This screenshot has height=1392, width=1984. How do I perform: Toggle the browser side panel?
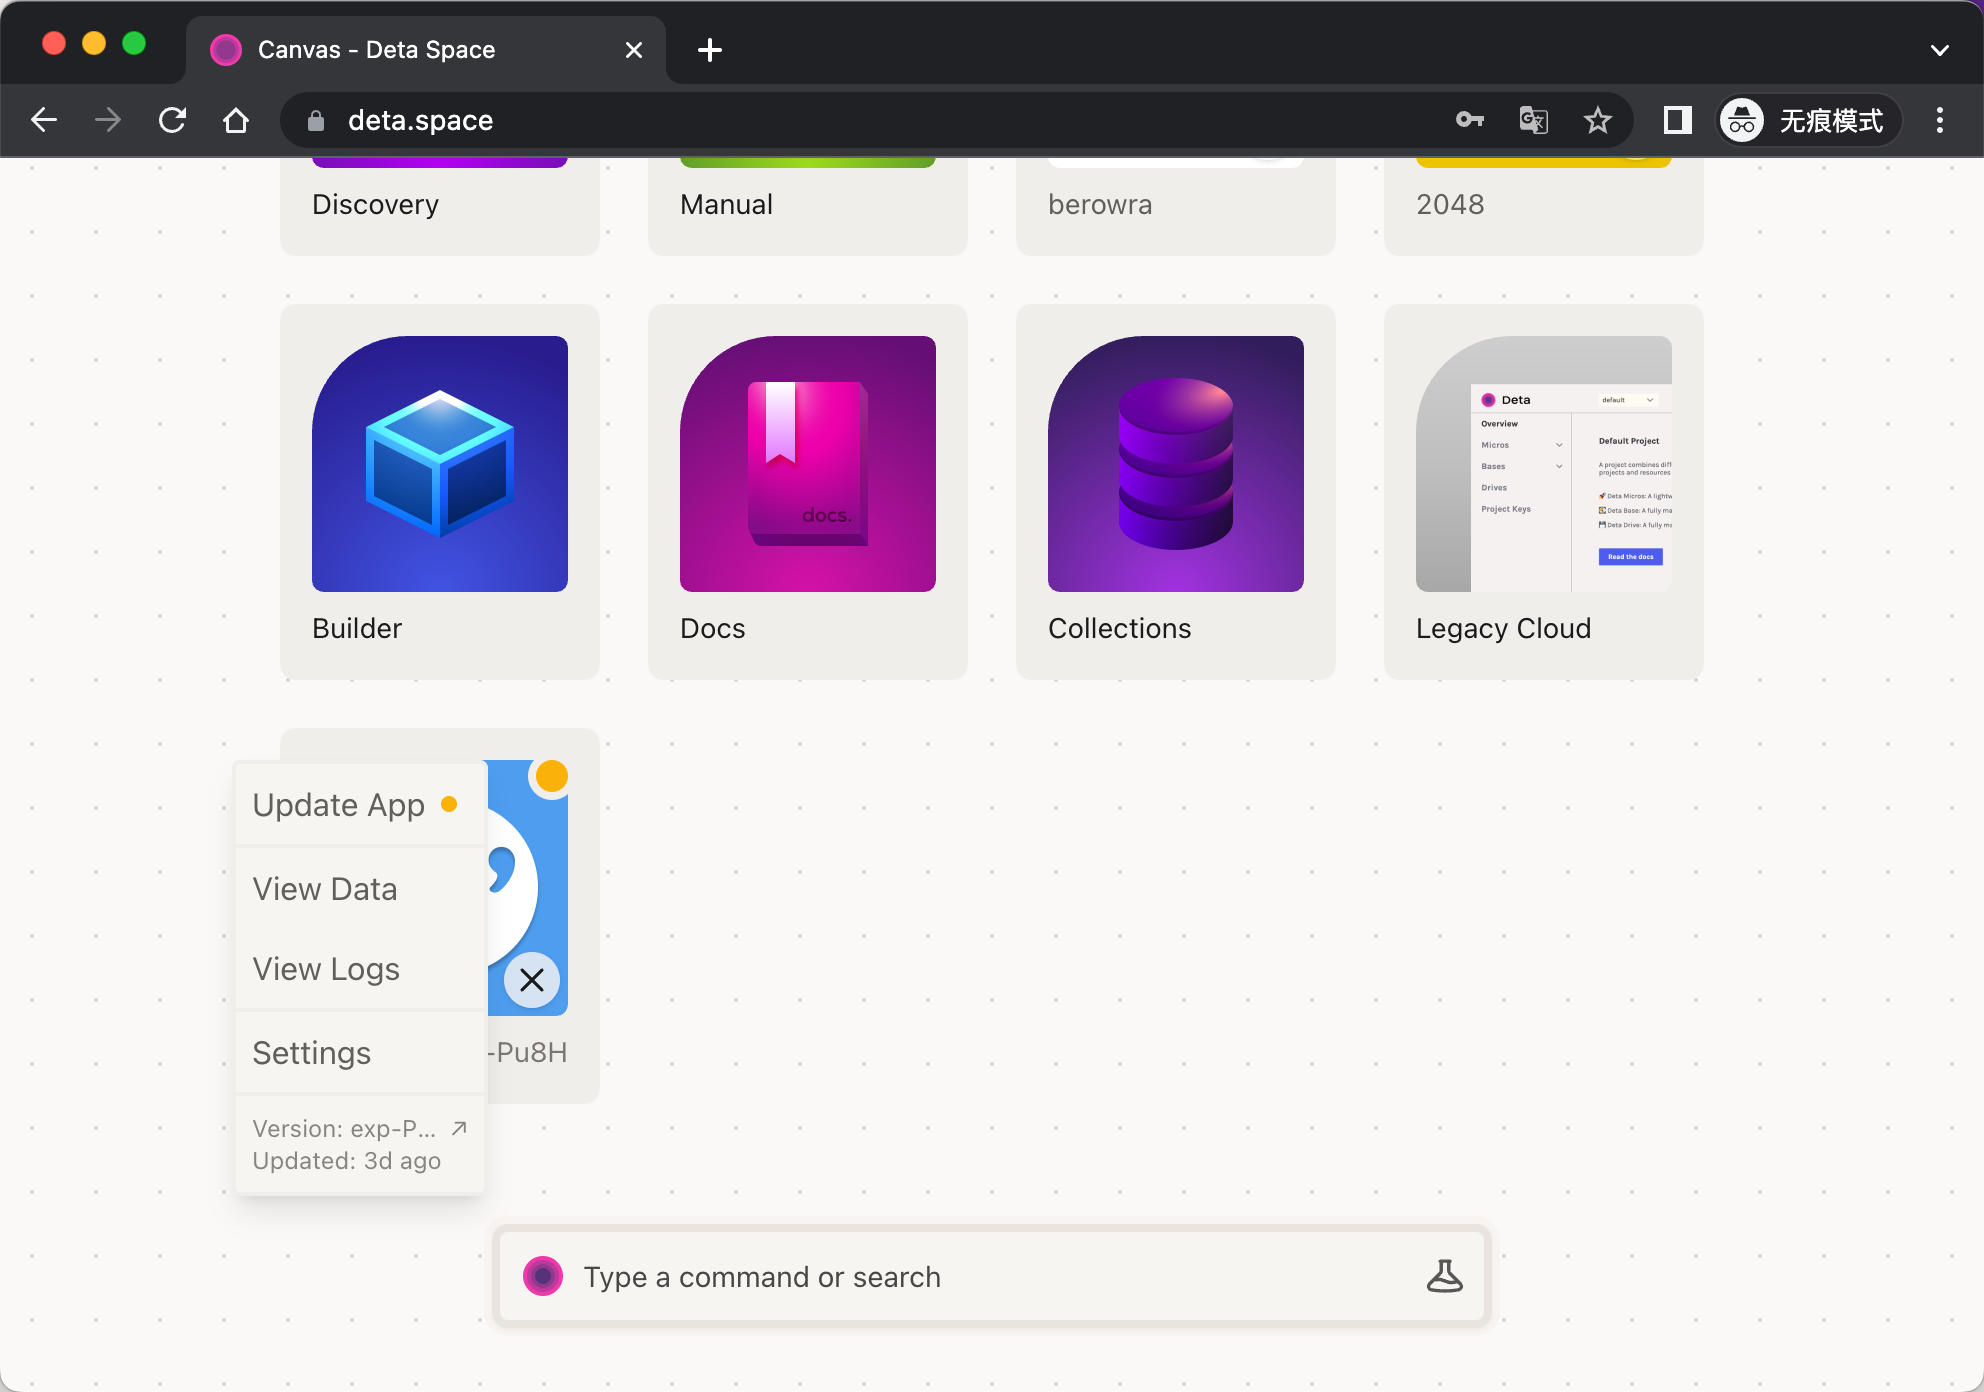pyautogui.click(x=1677, y=120)
